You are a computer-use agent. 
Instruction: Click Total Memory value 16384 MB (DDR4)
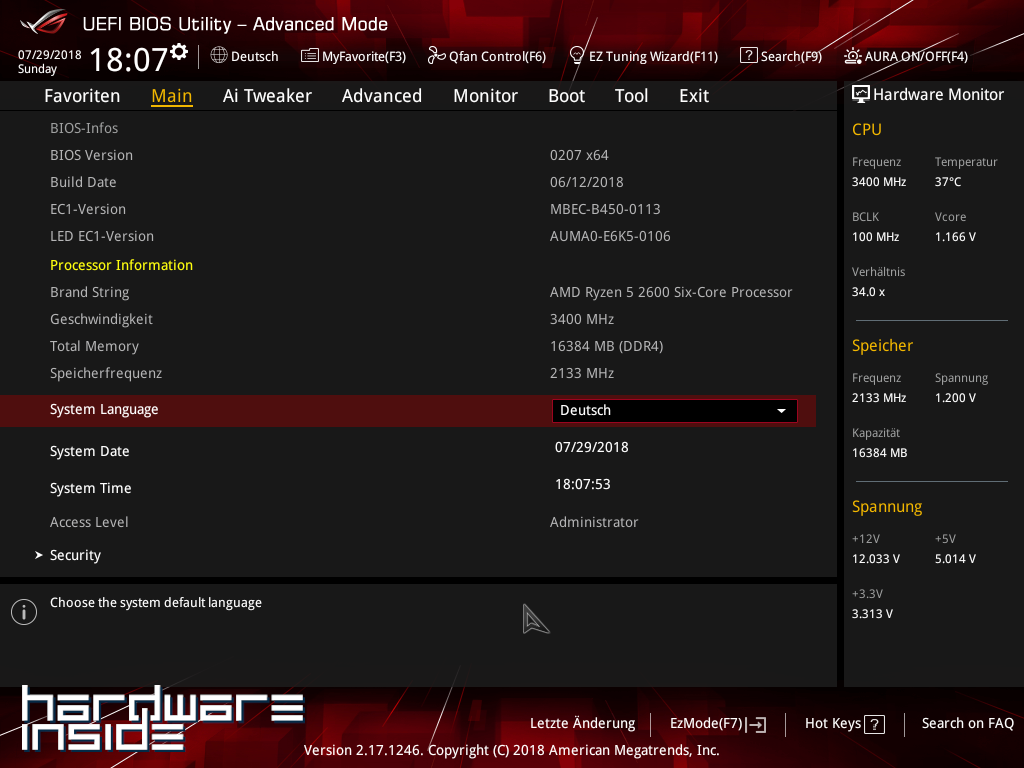coord(607,346)
